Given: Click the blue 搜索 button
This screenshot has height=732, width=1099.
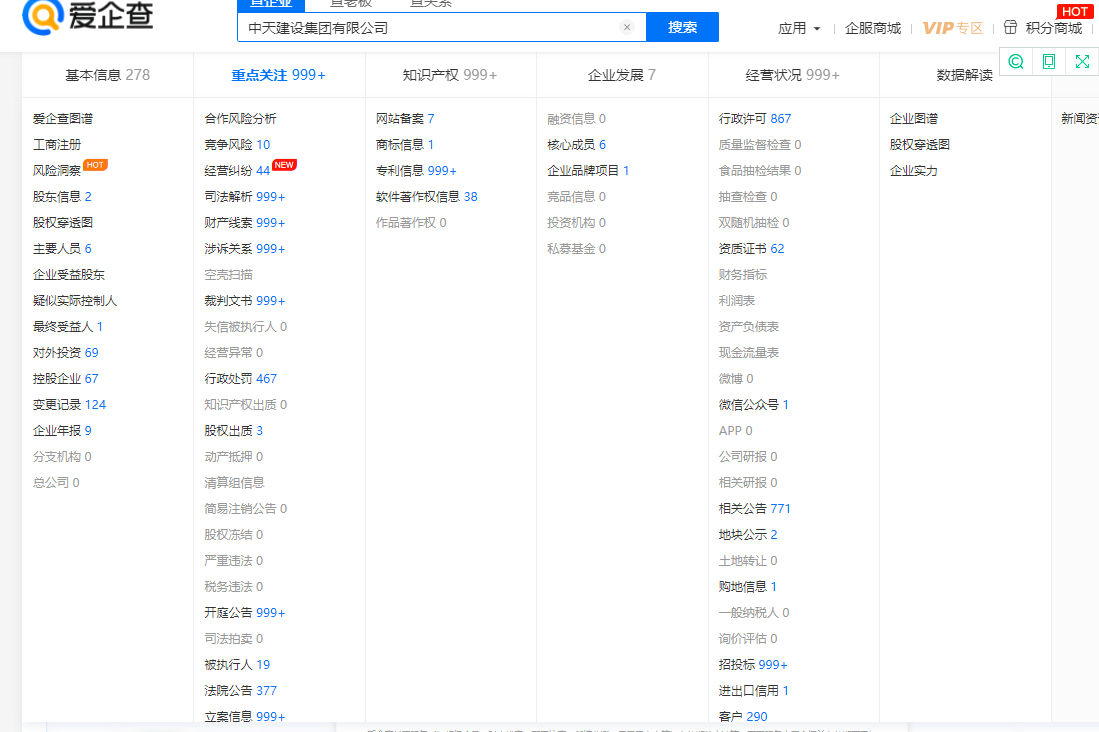Looking at the screenshot, I should pos(682,27).
